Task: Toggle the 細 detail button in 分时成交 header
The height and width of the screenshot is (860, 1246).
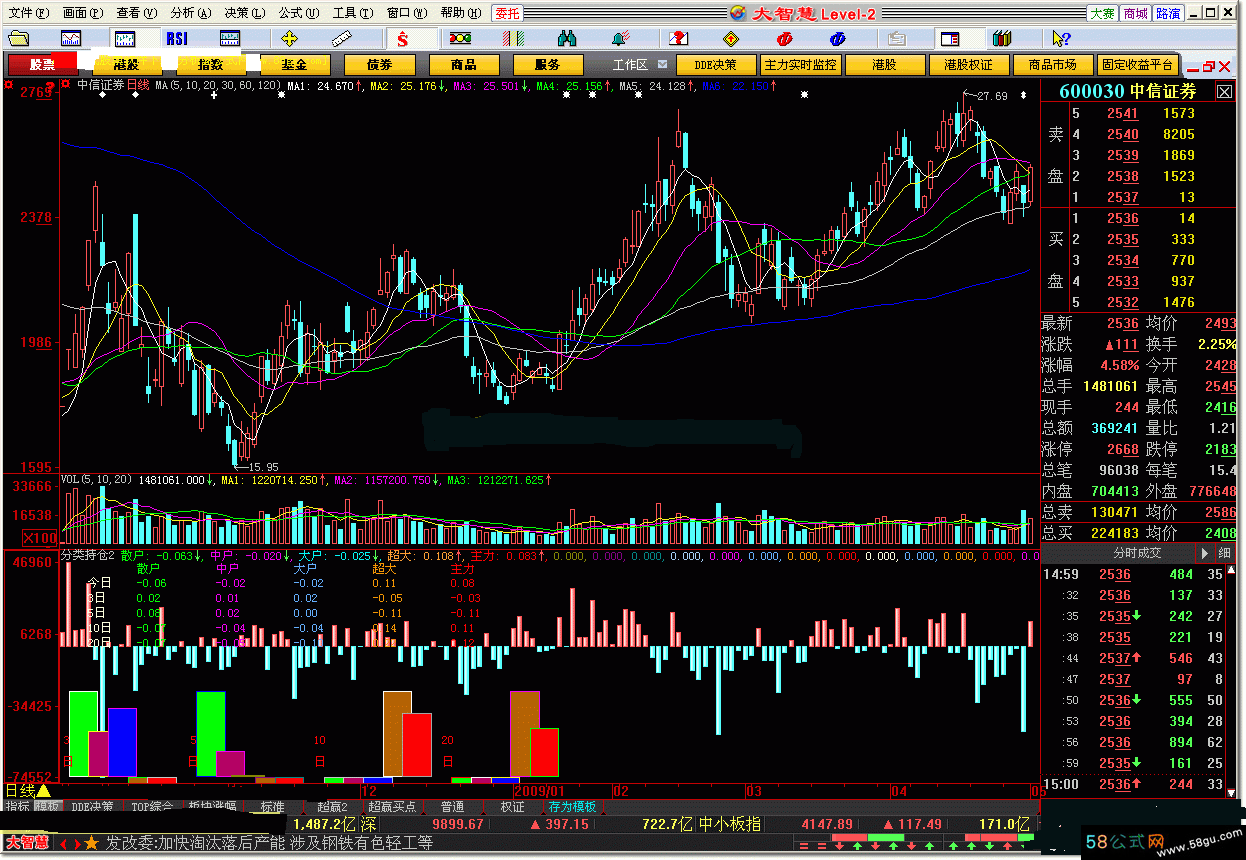Action: 1225,553
